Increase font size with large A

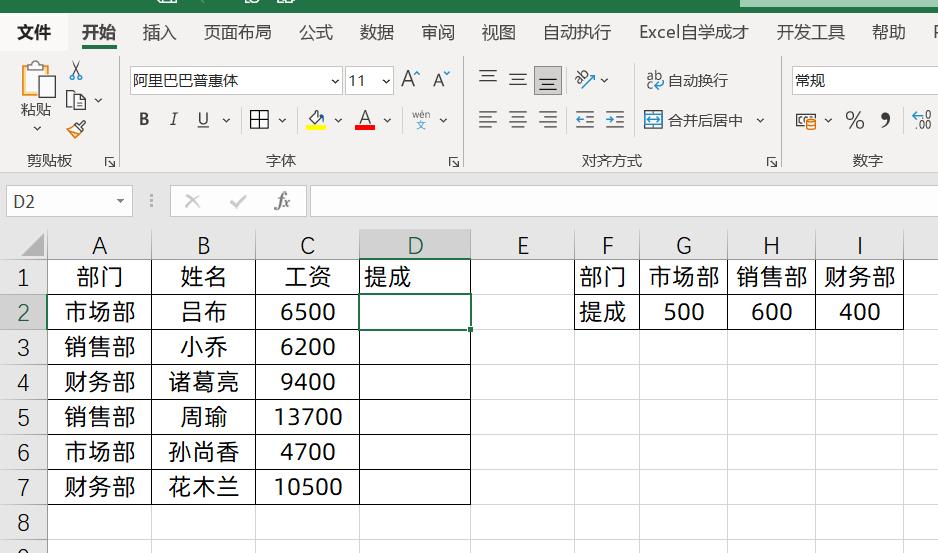point(410,80)
